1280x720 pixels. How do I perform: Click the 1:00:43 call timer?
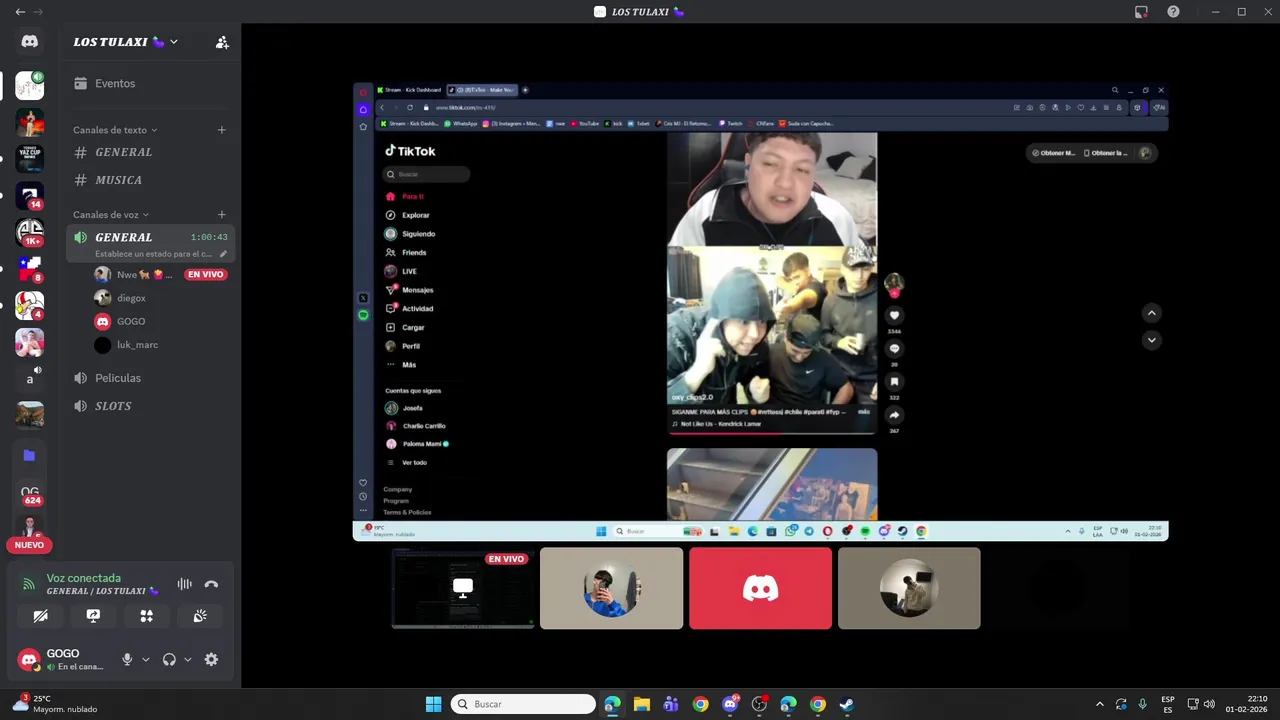pos(209,237)
